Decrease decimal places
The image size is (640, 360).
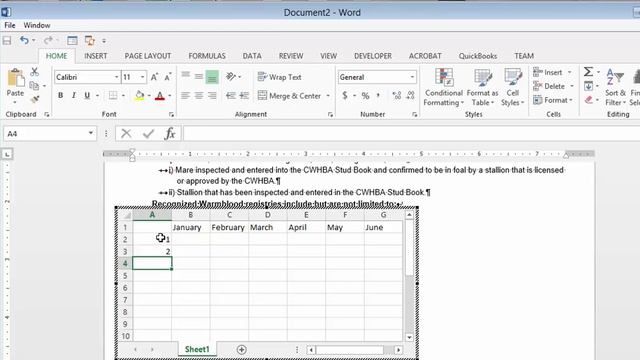[410, 96]
